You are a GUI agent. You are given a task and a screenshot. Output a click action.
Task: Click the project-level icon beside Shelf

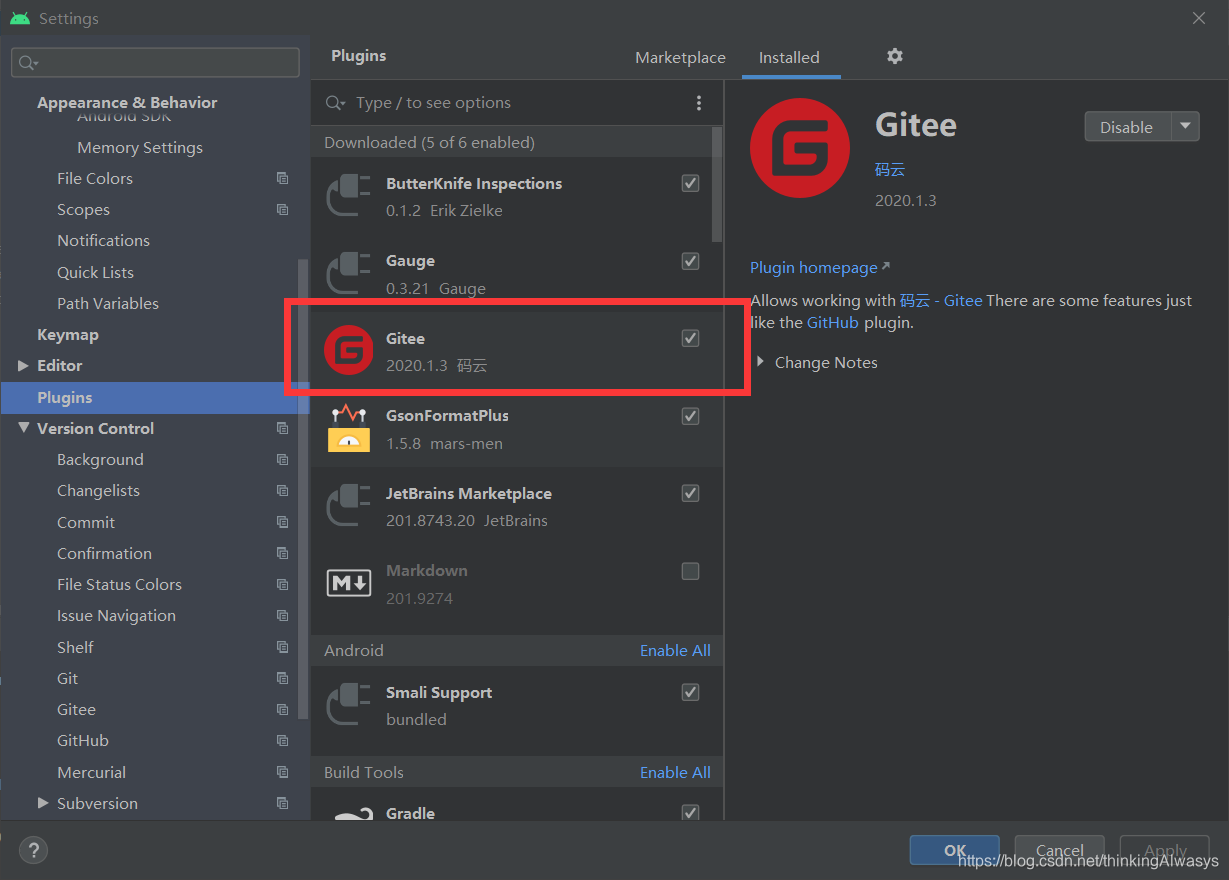tap(283, 647)
